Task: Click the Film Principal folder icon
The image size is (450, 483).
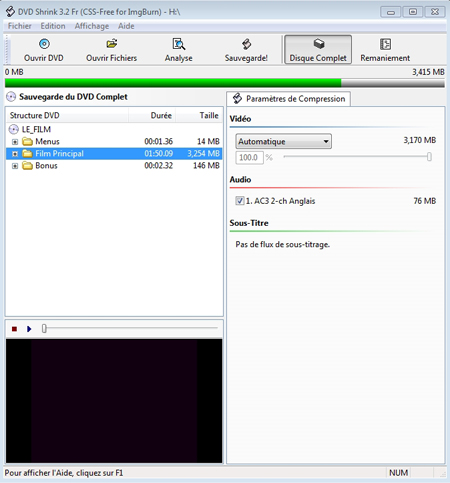Action: coord(27,154)
